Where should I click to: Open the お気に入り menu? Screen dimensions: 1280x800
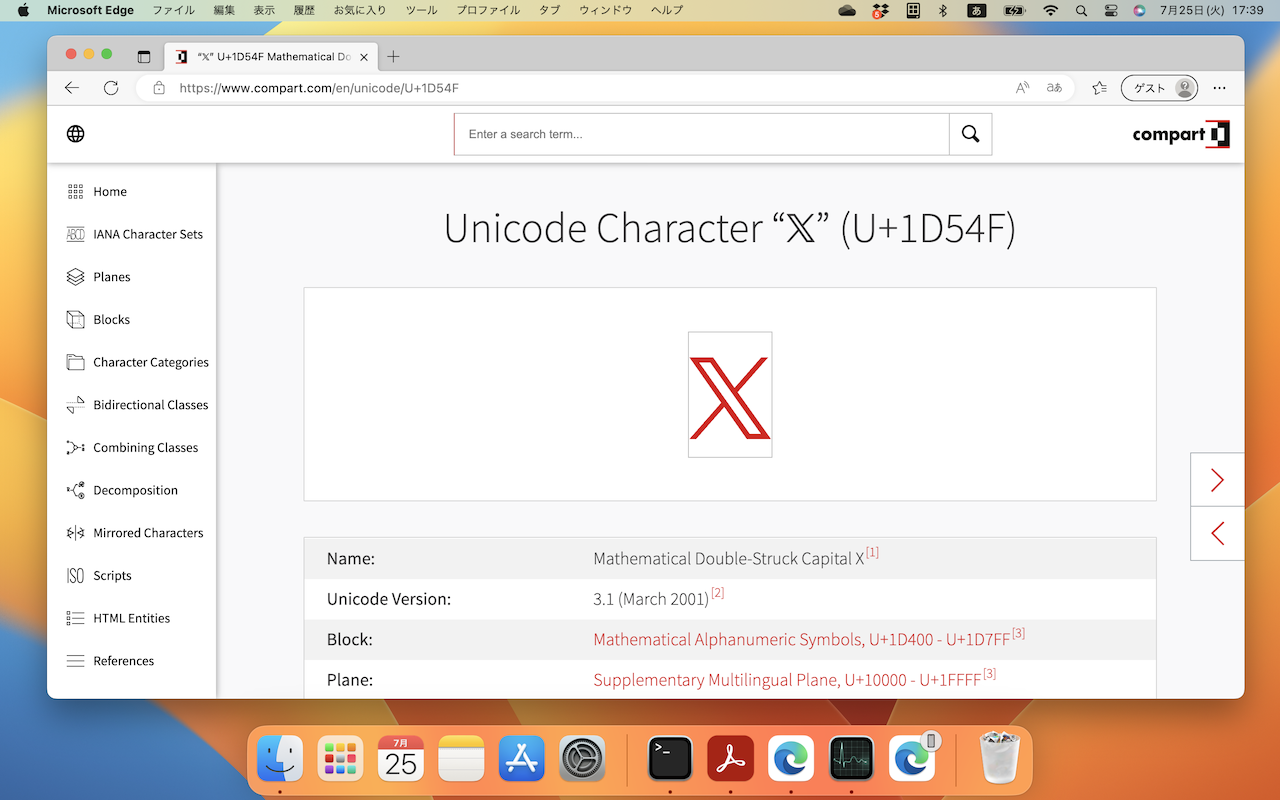(x=360, y=10)
